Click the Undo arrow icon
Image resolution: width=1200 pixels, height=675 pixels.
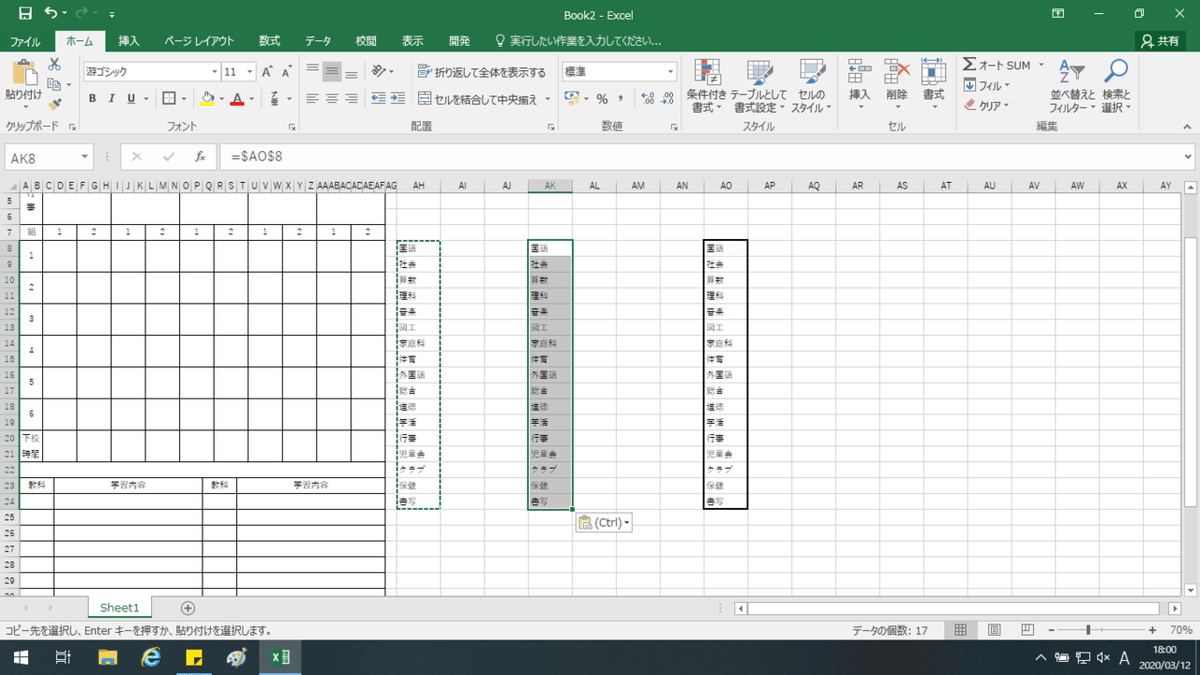[x=50, y=14]
